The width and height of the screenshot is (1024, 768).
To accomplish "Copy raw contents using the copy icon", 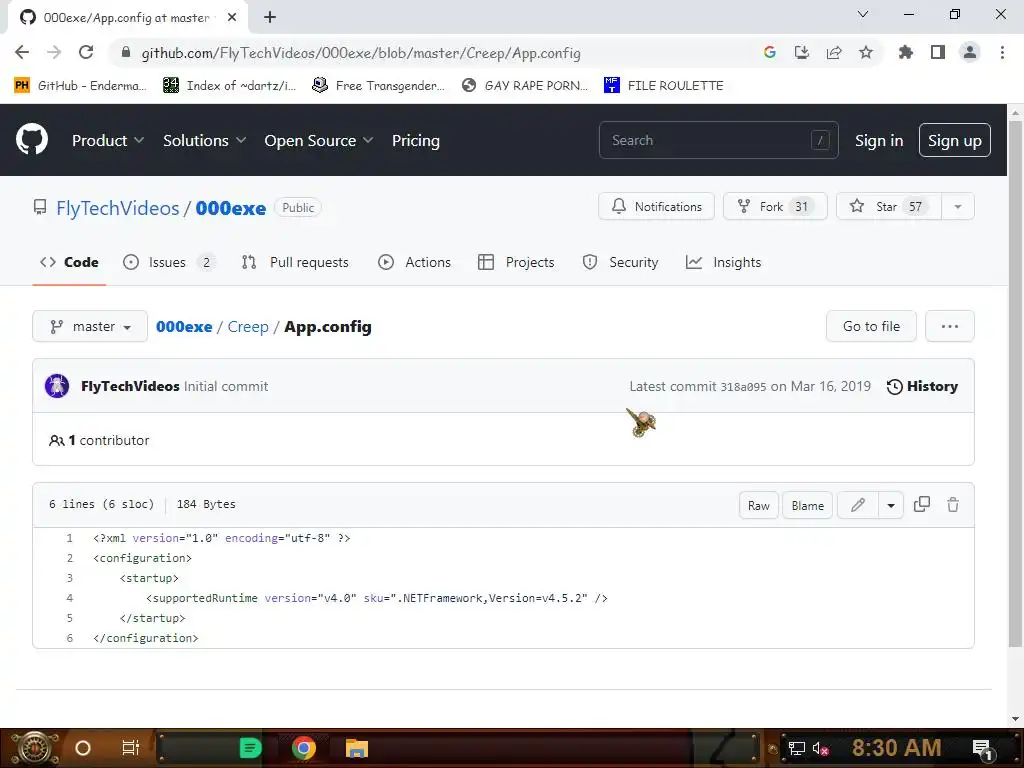I will click(921, 504).
